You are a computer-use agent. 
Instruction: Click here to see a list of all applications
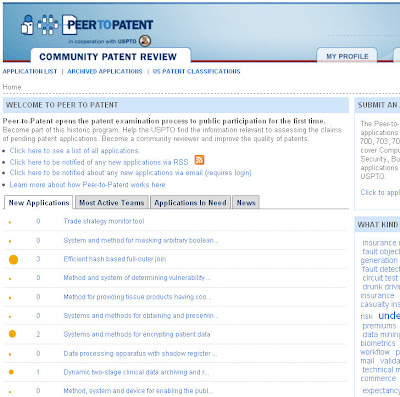tap(75, 151)
